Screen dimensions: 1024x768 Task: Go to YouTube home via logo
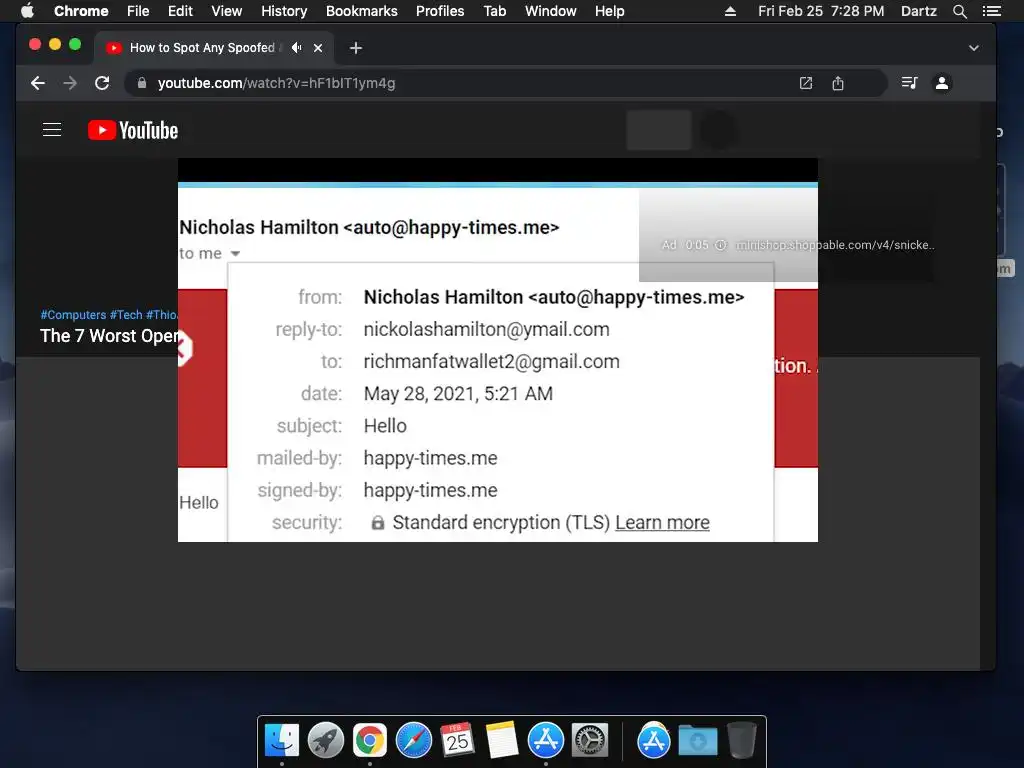133,130
